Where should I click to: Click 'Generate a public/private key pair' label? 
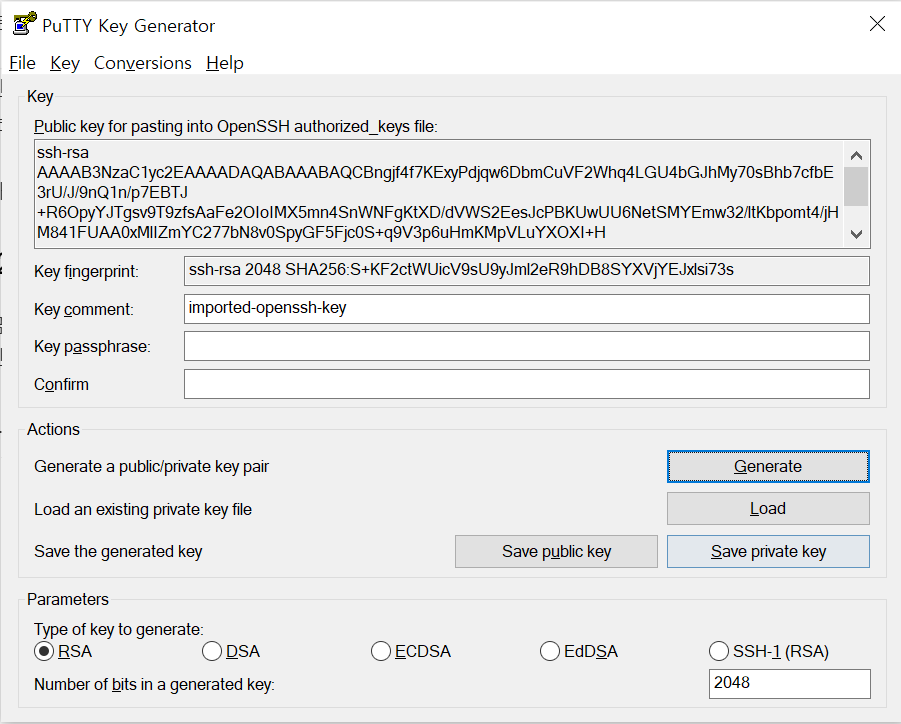[x=151, y=467]
